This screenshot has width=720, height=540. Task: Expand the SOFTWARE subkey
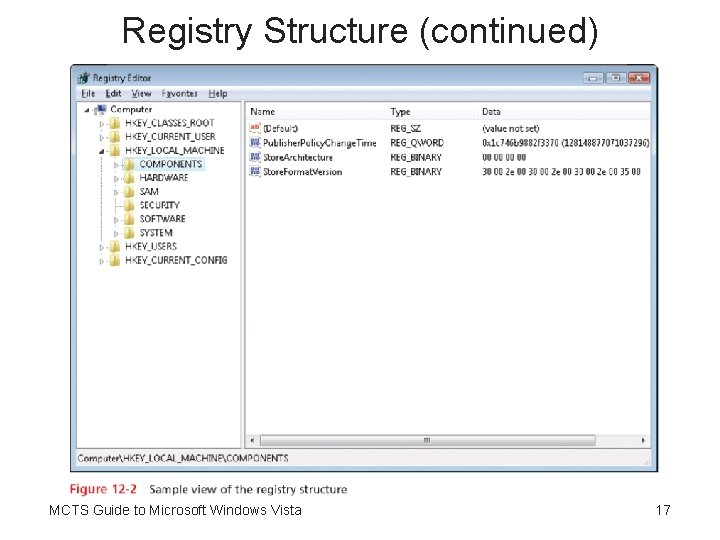point(116,220)
